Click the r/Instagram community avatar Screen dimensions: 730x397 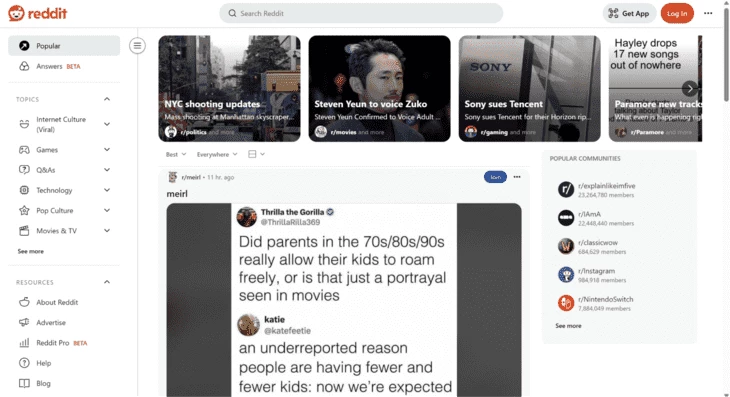pos(566,275)
